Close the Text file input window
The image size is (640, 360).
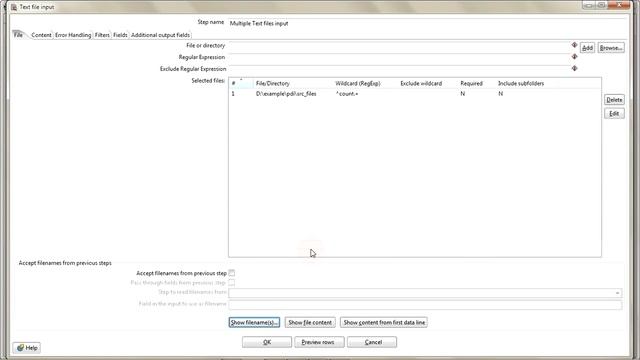point(620,5)
